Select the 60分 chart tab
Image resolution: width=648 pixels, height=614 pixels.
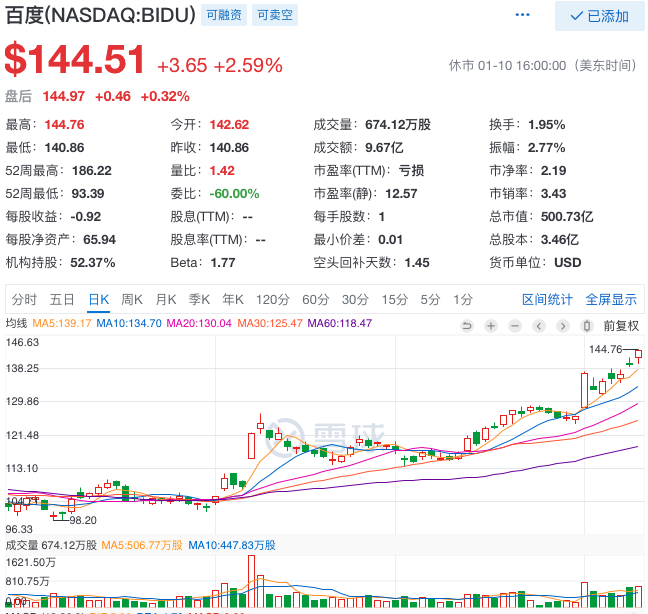(316, 299)
